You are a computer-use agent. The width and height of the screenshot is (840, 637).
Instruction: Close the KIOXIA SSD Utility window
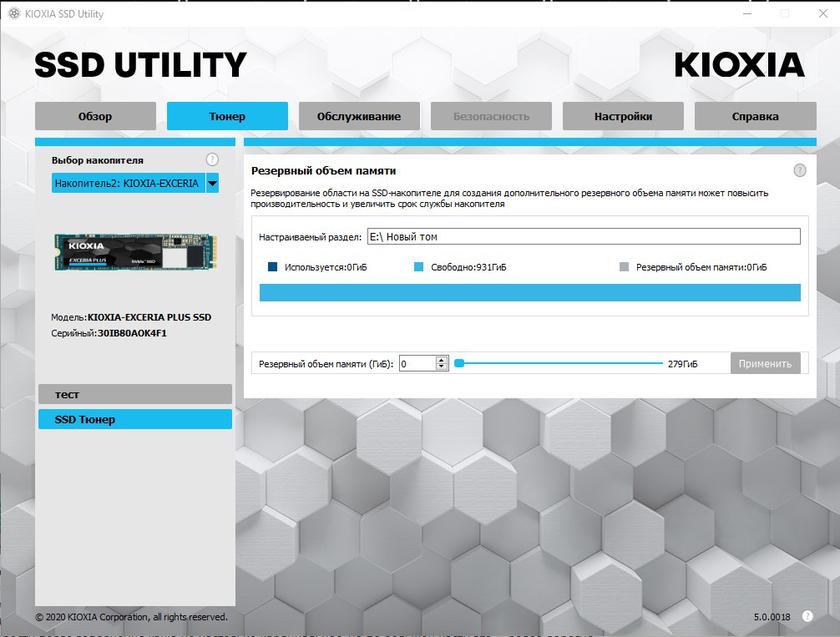820,14
